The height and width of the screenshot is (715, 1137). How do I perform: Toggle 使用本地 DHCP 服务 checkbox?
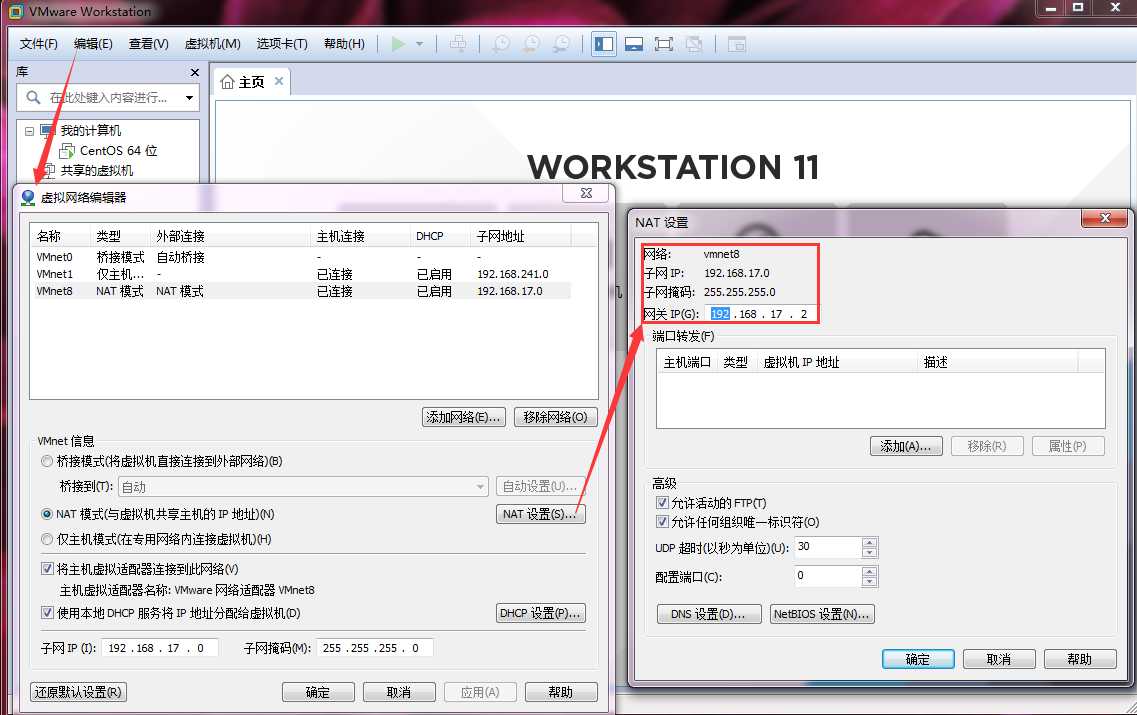(x=48, y=613)
